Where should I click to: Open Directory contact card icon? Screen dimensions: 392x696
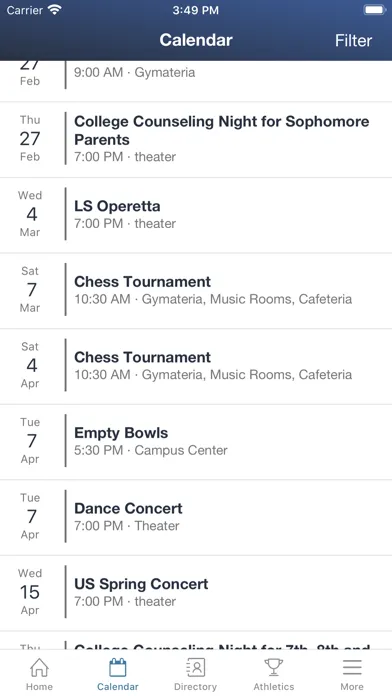(x=195, y=667)
